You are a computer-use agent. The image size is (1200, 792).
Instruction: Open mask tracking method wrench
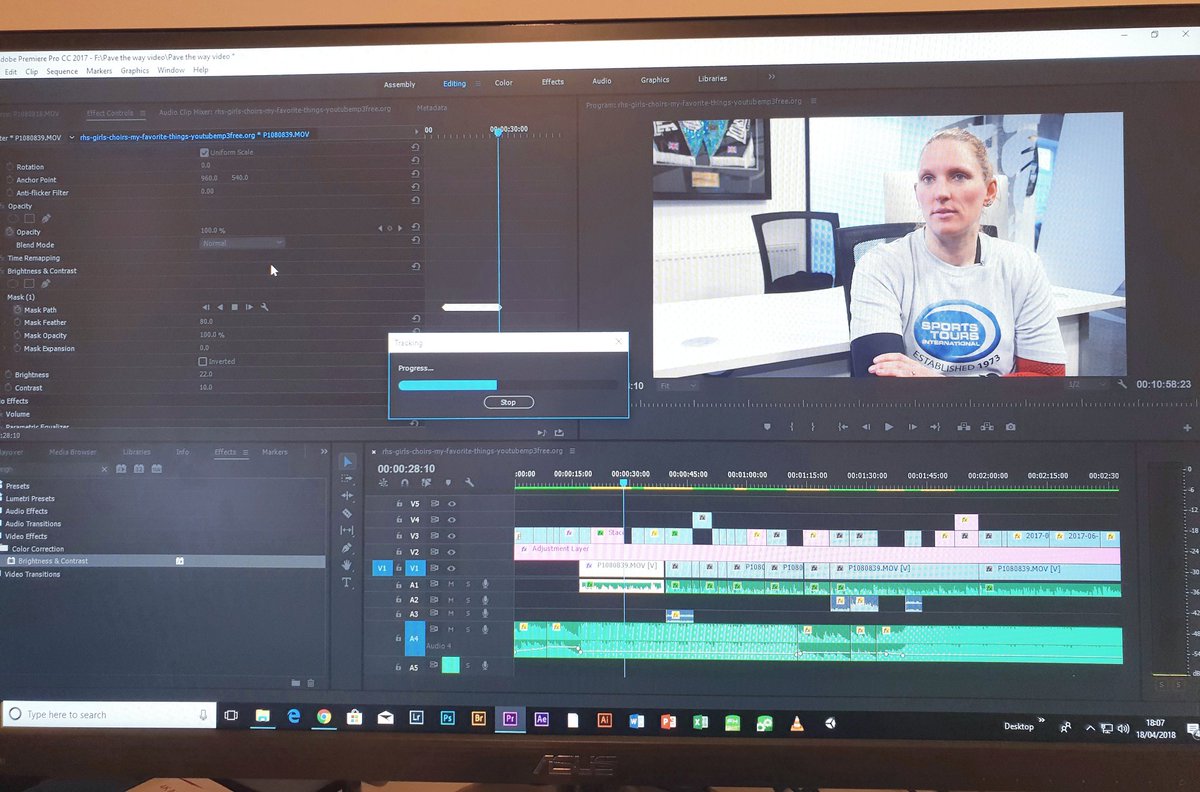[265, 308]
